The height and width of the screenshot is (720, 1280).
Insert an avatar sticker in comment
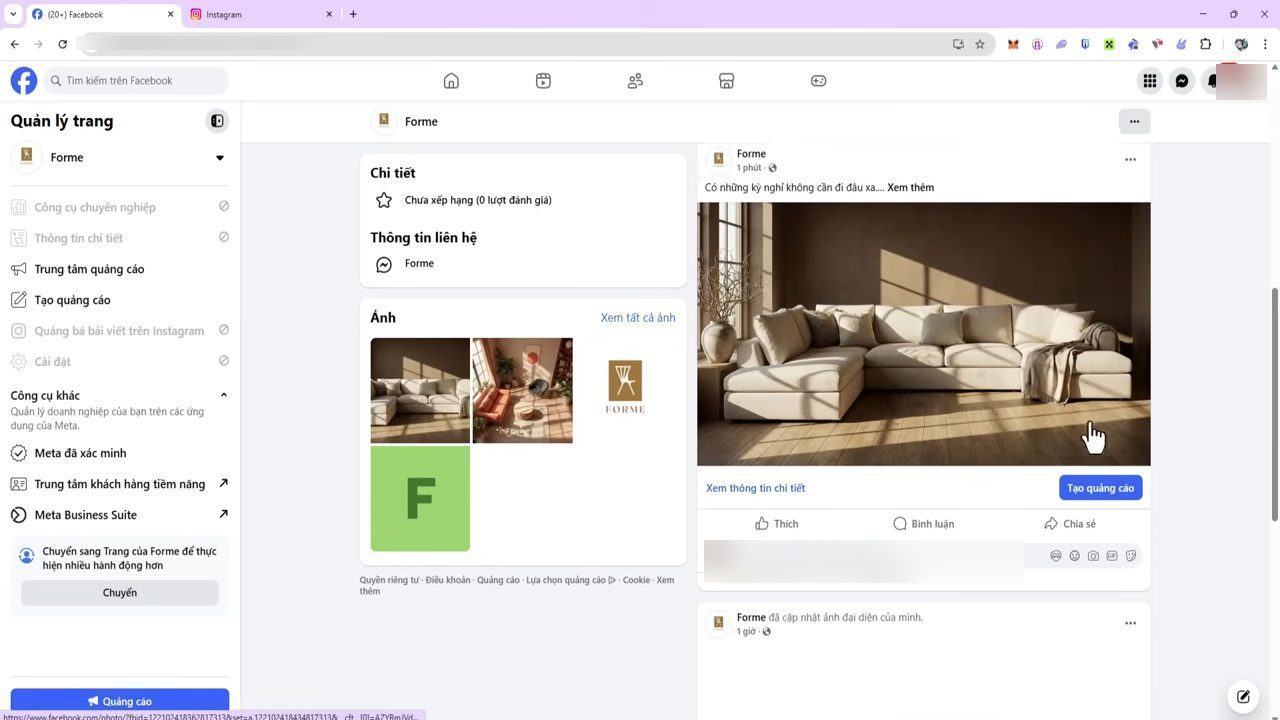(x=1056, y=556)
